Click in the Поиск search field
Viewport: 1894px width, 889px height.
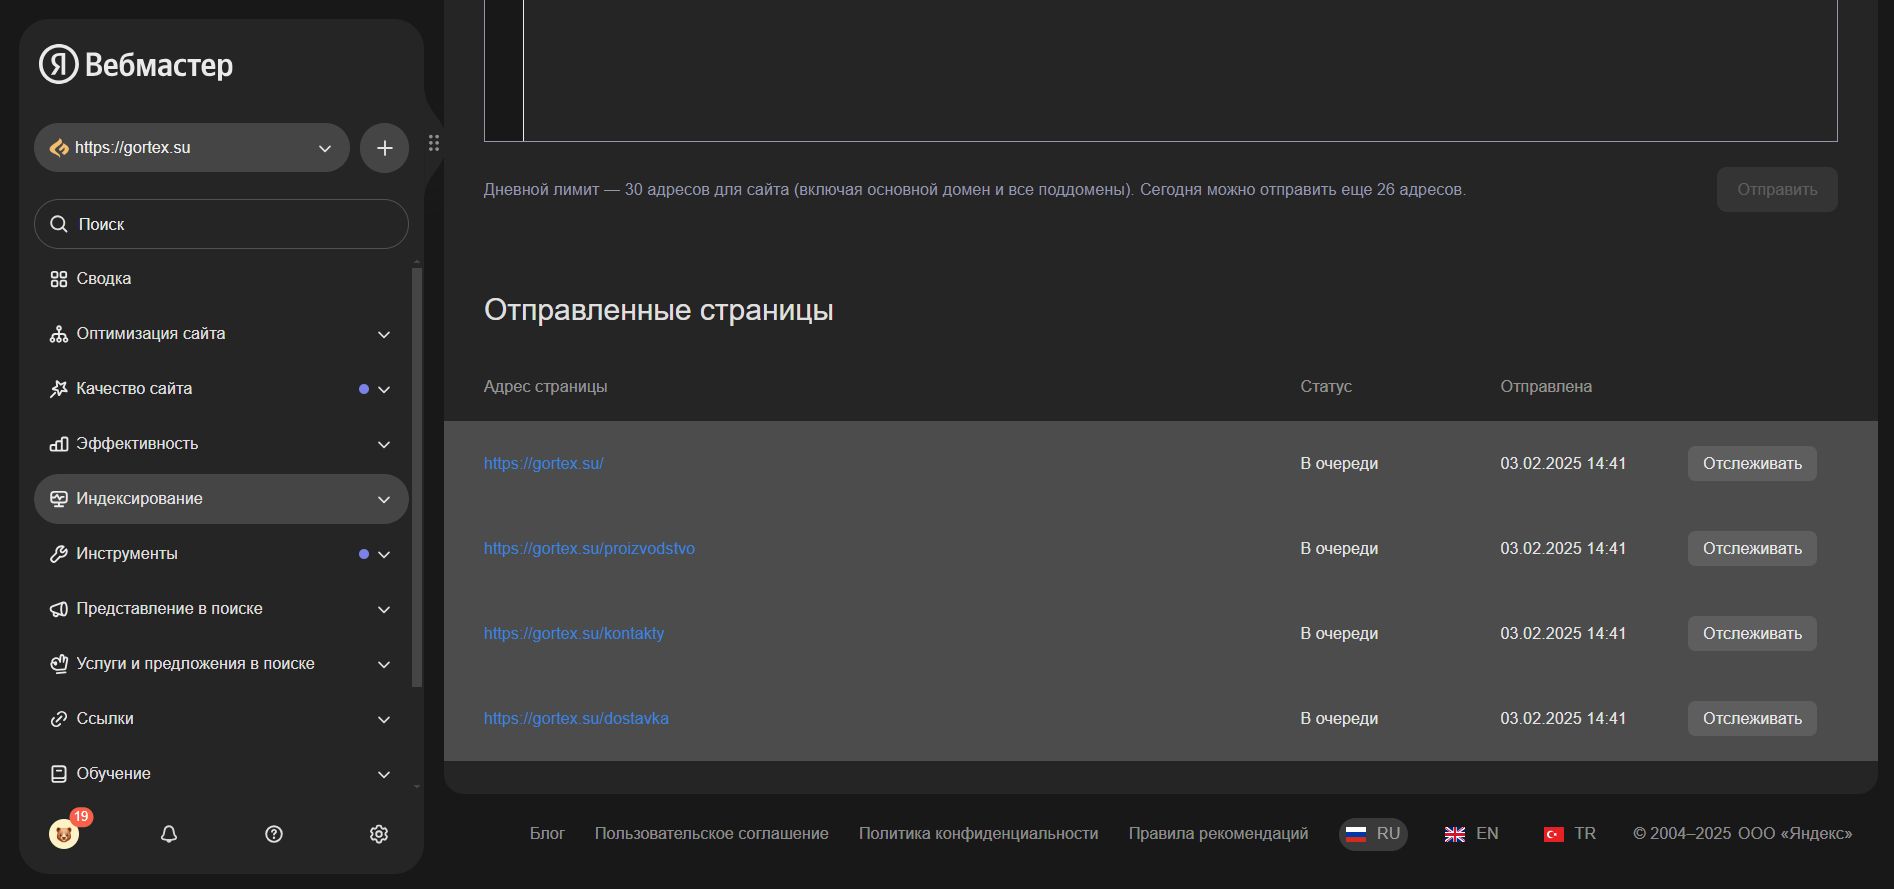tap(221, 224)
